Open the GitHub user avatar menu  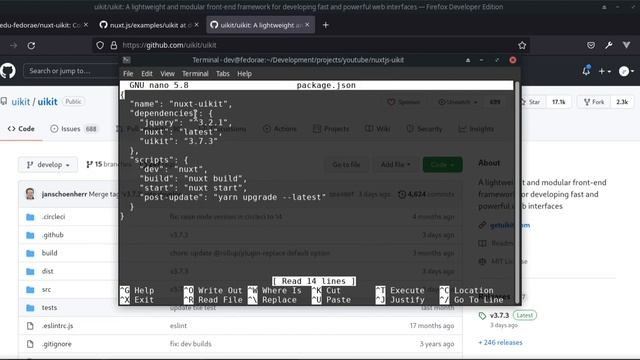(626, 71)
